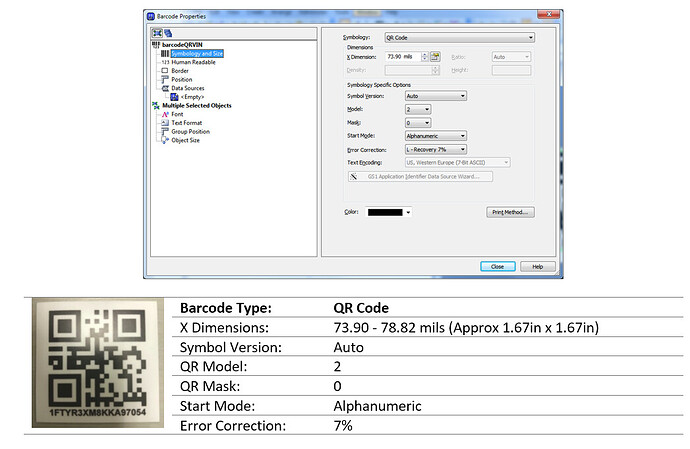Screen dimensions: 690x449
Task: Open the Mask dropdown
Action: tap(418, 123)
